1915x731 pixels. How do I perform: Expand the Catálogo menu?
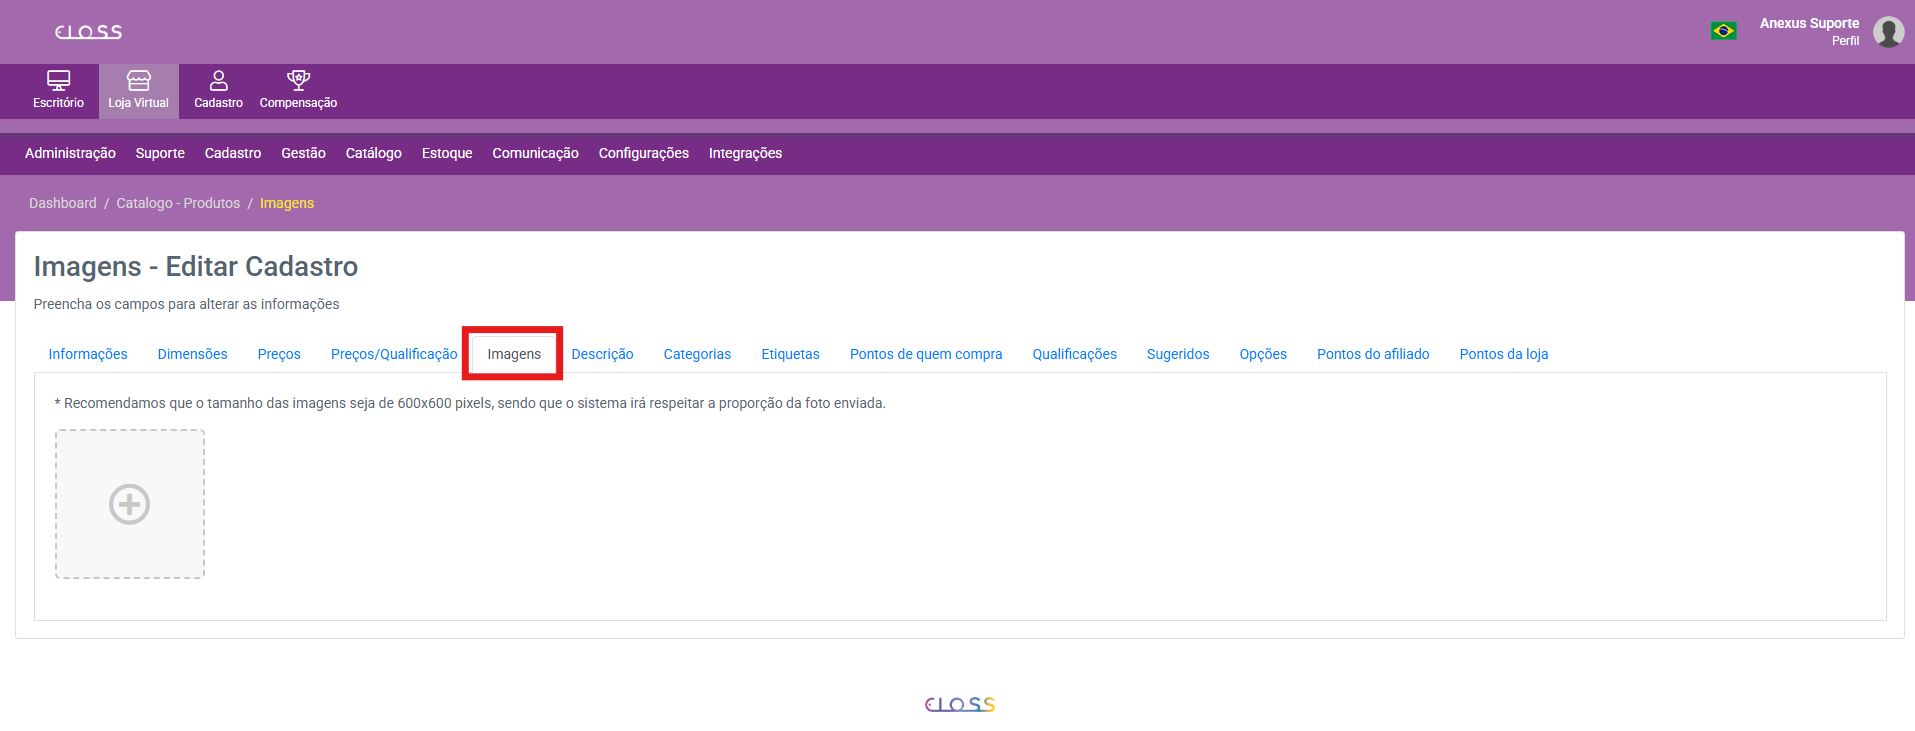[x=373, y=153]
